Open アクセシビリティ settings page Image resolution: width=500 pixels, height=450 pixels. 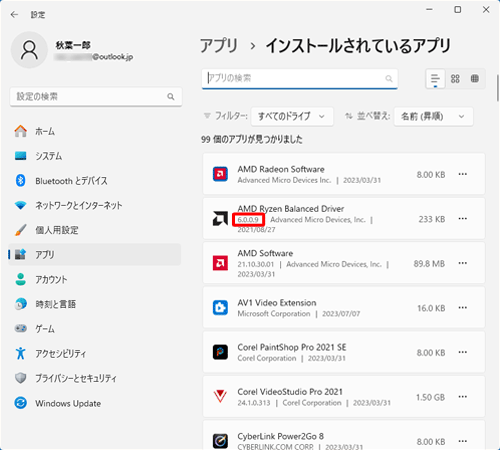[95, 353]
